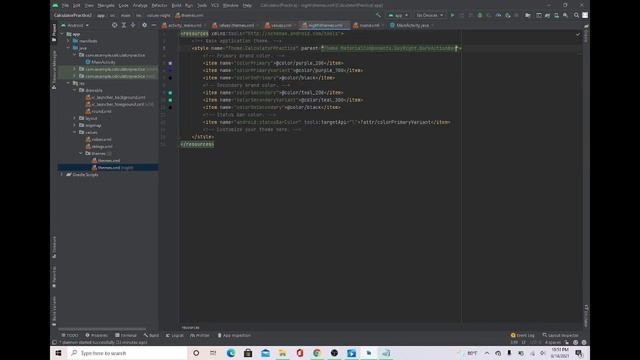Click the Debug app bug icon

pos(480,15)
